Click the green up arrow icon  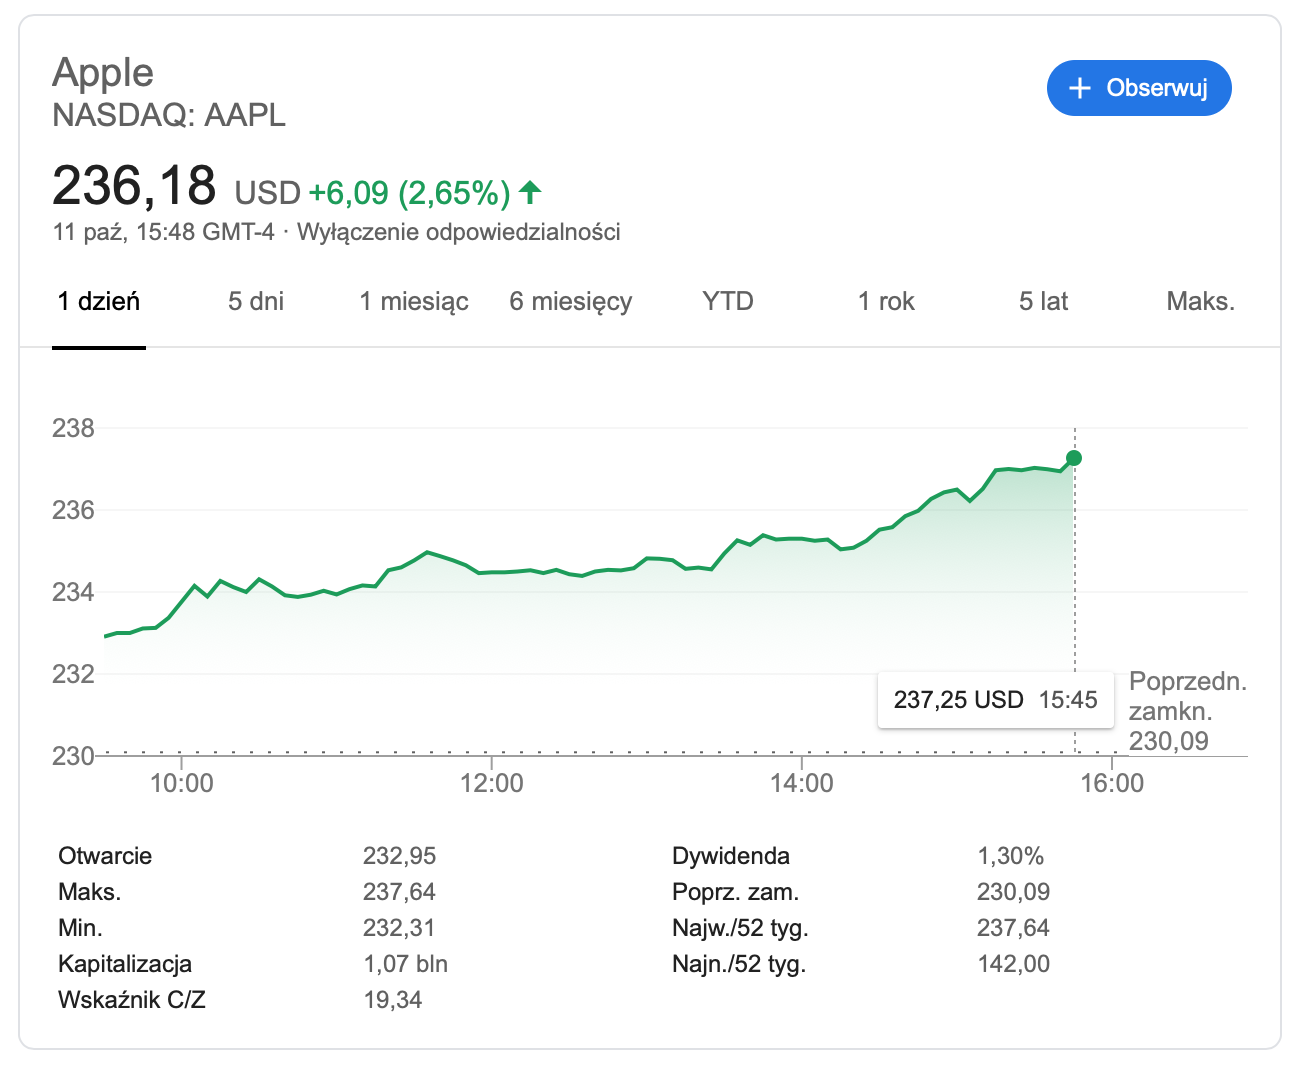(530, 191)
